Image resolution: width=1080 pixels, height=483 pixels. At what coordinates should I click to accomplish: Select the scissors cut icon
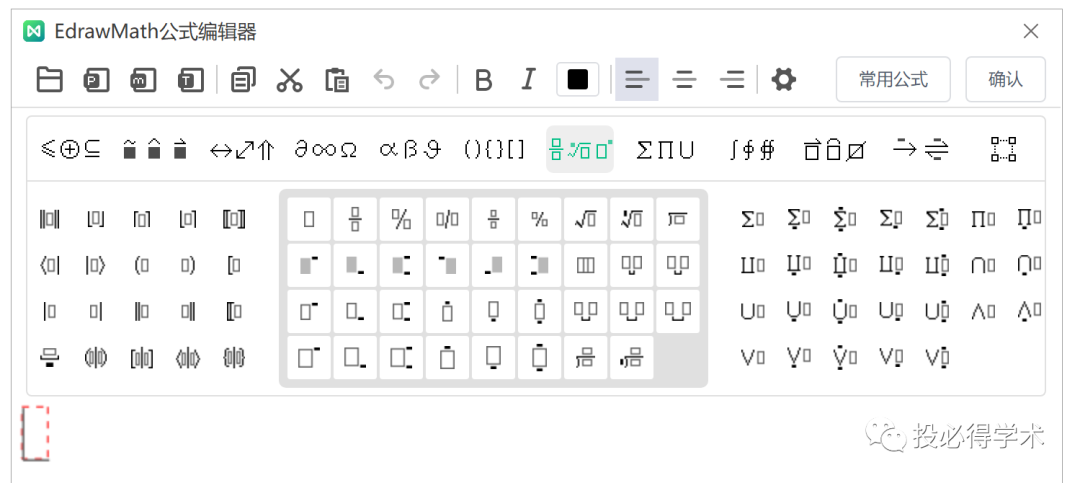point(289,80)
